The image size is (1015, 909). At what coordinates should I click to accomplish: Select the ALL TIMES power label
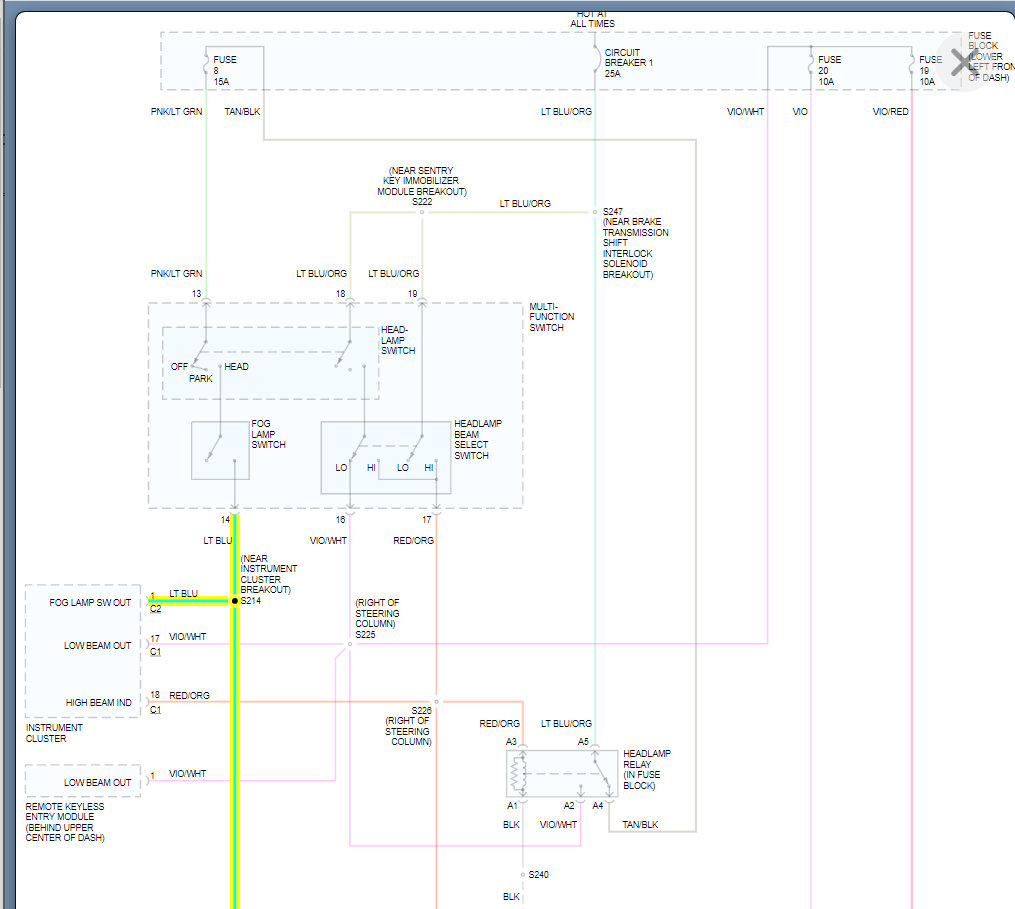click(592, 24)
